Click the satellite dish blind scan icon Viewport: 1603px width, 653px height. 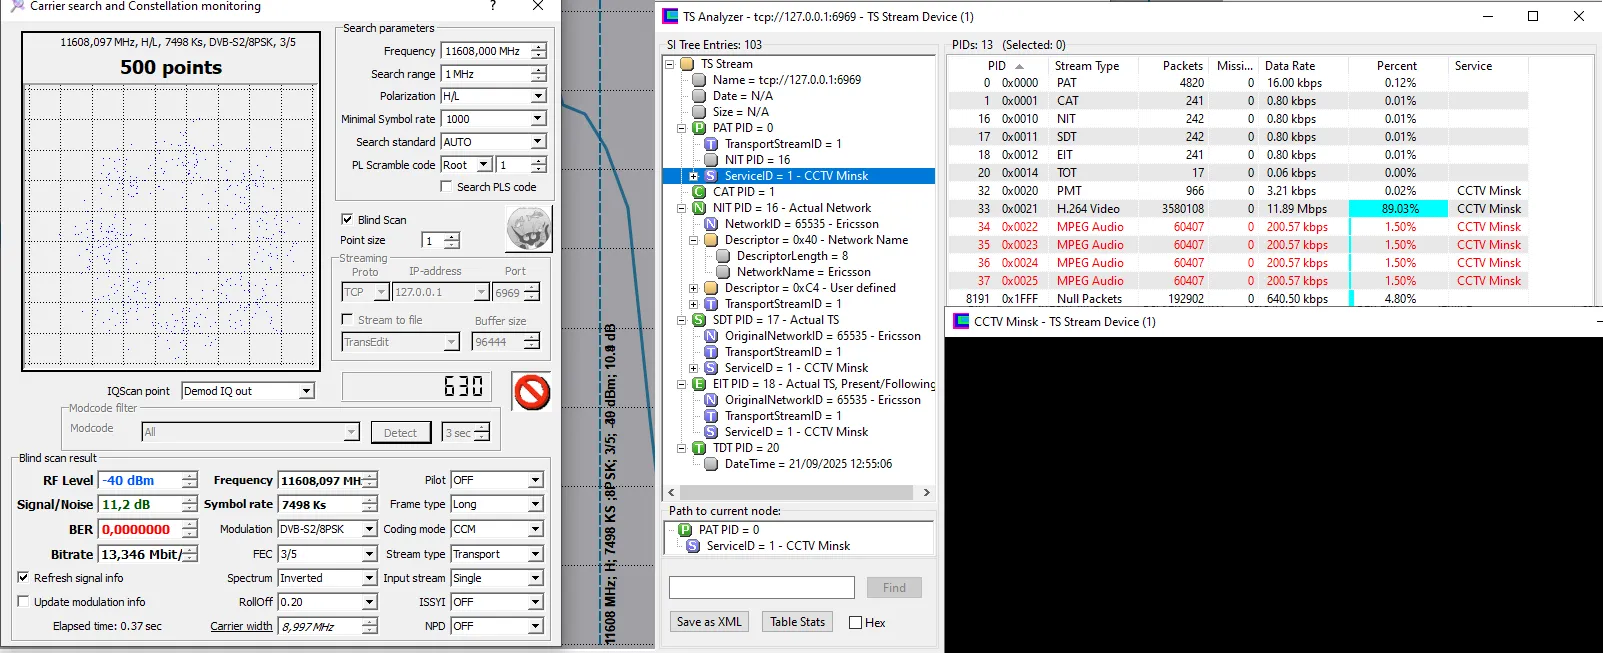click(528, 229)
